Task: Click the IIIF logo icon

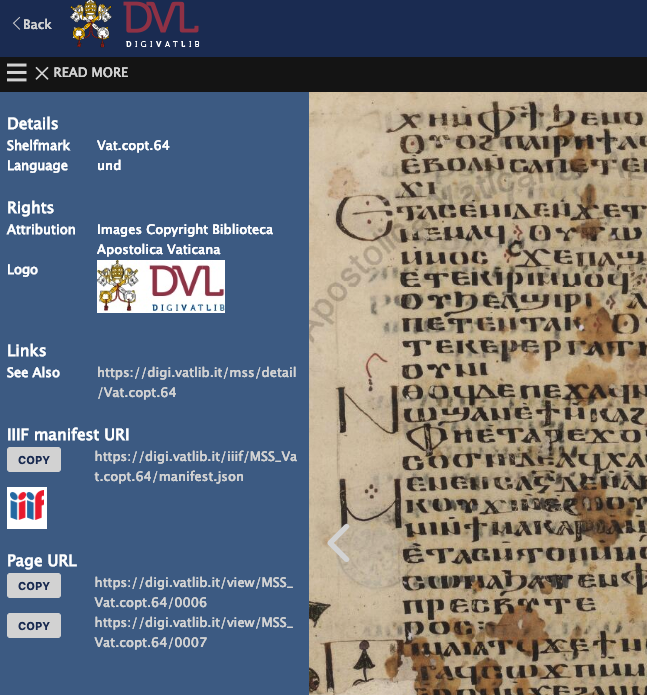Action: point(27,508)
